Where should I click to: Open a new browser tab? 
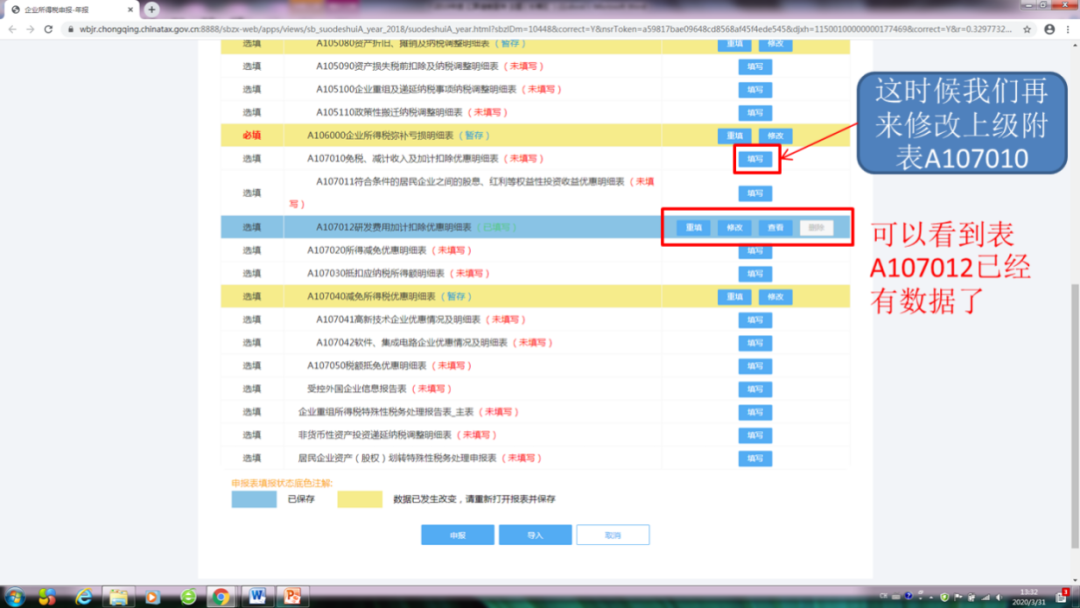point(152,9)
